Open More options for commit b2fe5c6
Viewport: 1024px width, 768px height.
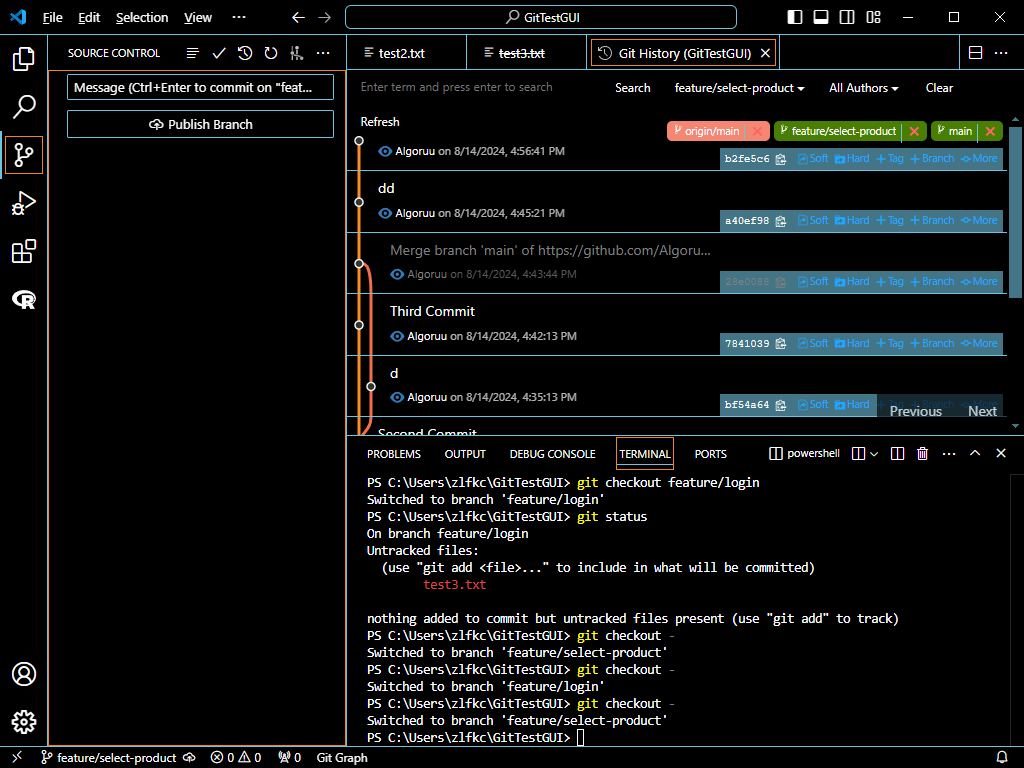pyautogui.click(x=980, y=159)
